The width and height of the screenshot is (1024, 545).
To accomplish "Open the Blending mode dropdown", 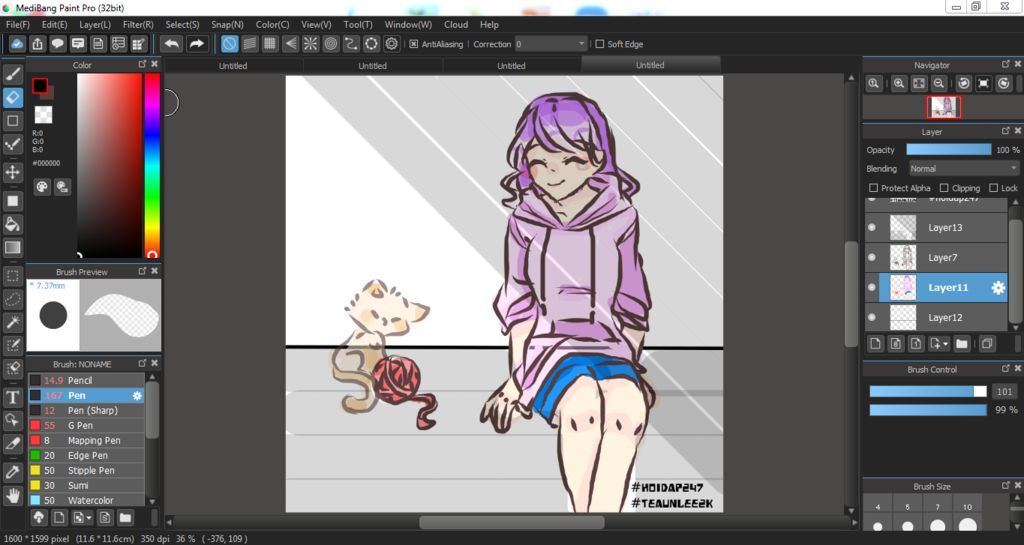I will [963, 168].
